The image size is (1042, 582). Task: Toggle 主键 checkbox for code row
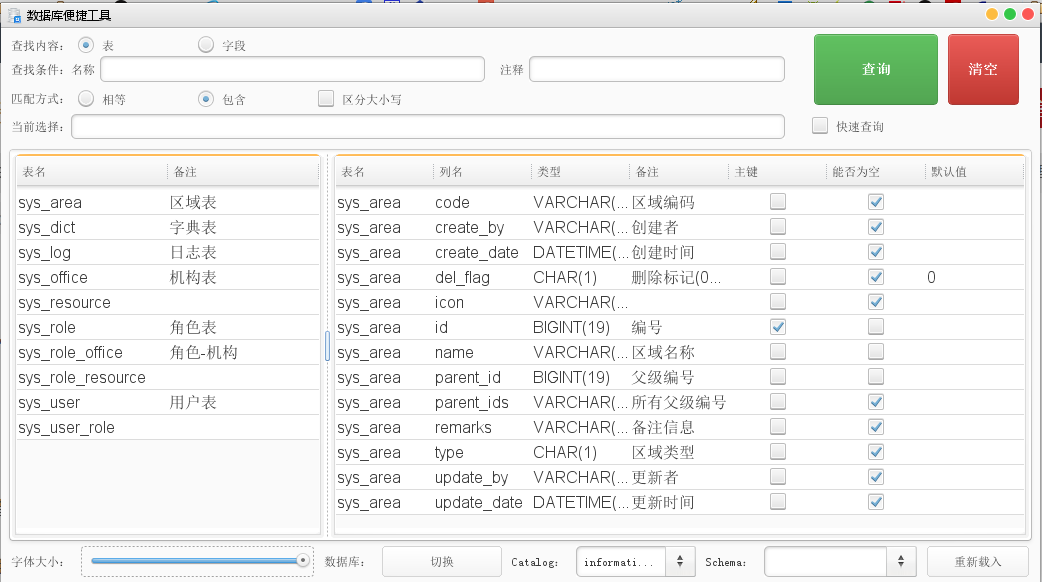[778, 201]
